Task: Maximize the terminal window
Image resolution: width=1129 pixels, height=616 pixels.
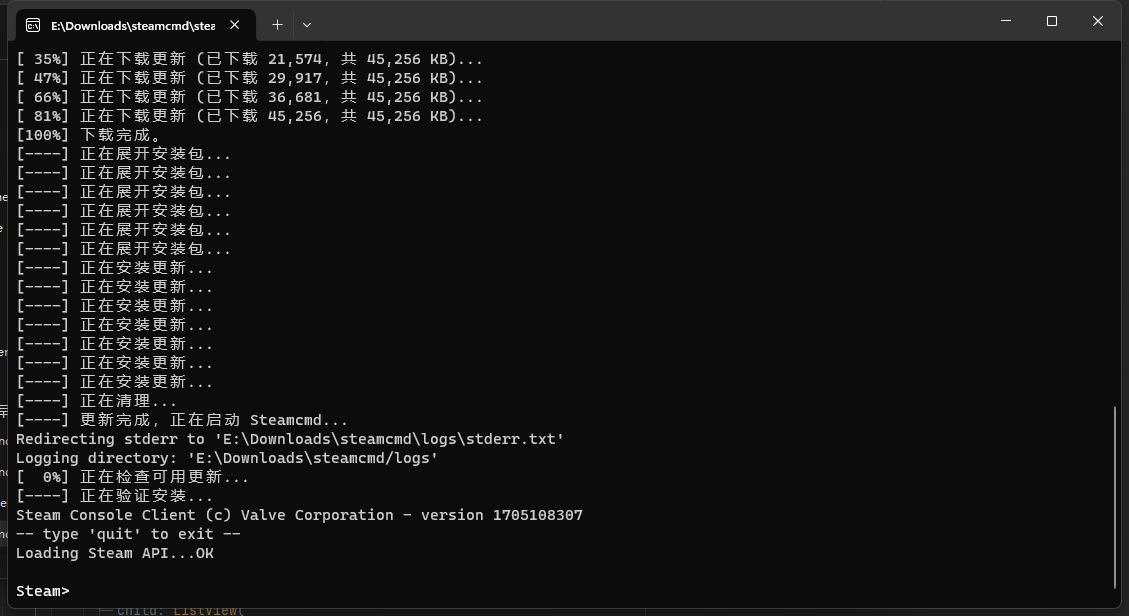Action: (x=1051, y=21)
